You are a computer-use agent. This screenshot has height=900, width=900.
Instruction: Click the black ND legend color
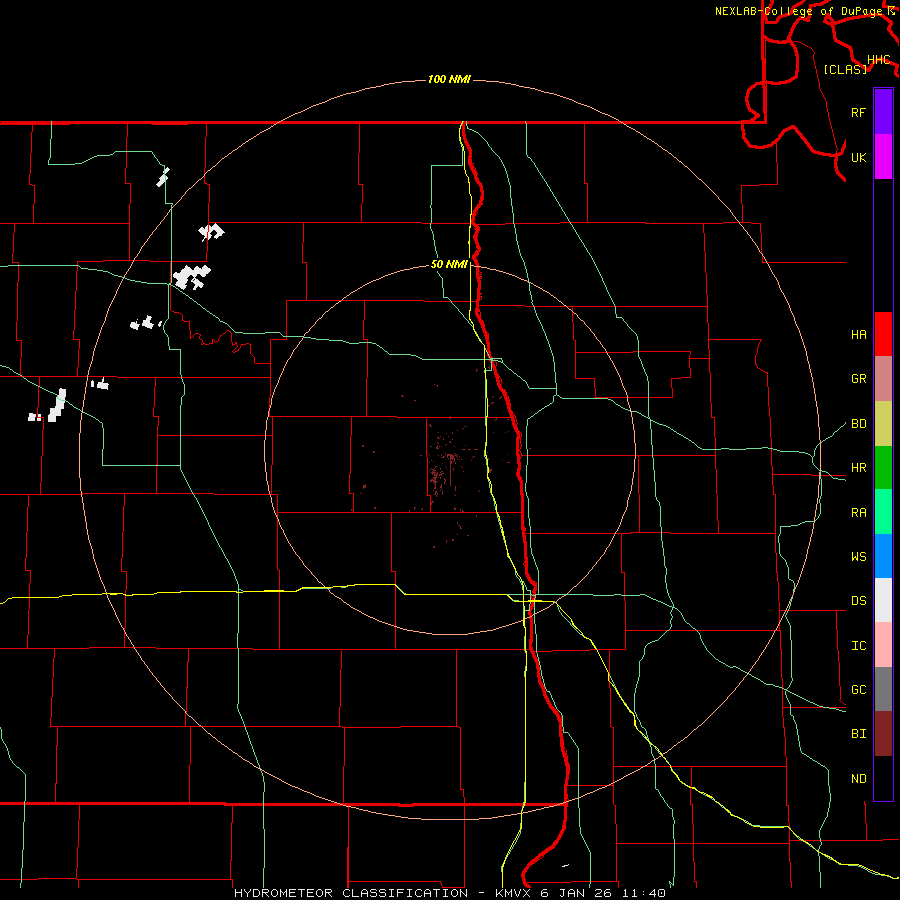(x=883, y=778)
